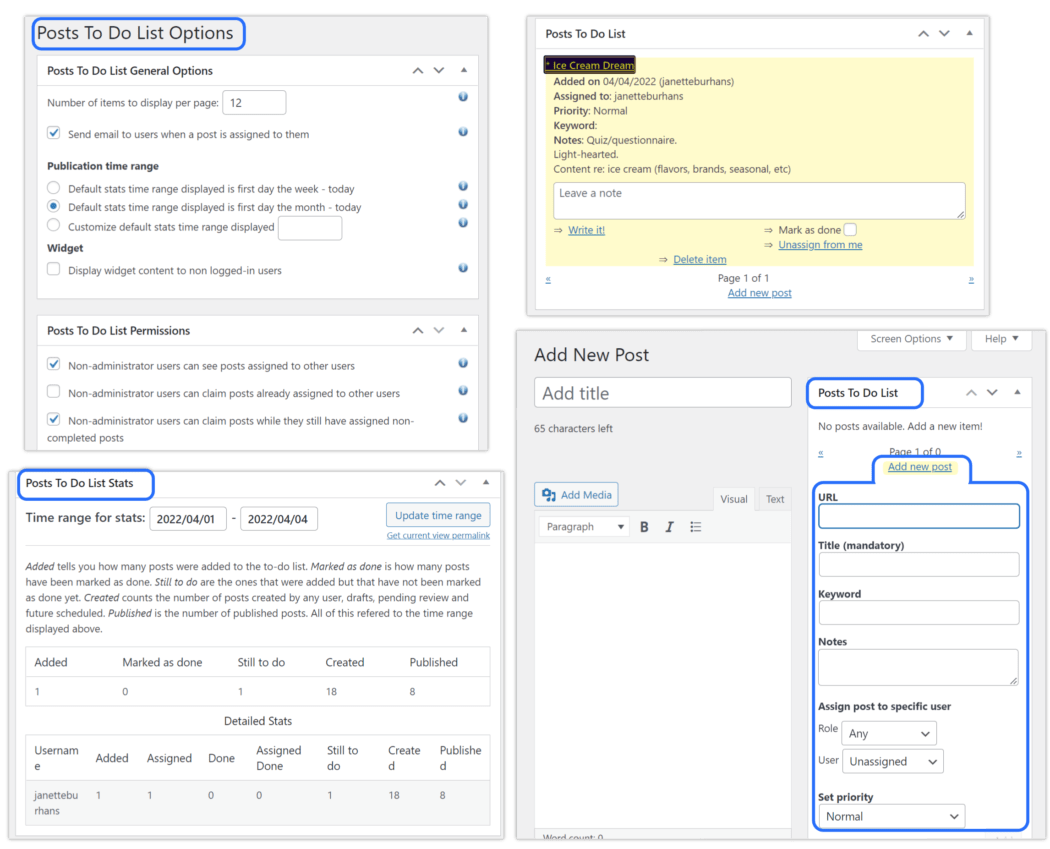Click info icon for first day of week range
Screen dimensions: 1050x849
tap(463, 186)
